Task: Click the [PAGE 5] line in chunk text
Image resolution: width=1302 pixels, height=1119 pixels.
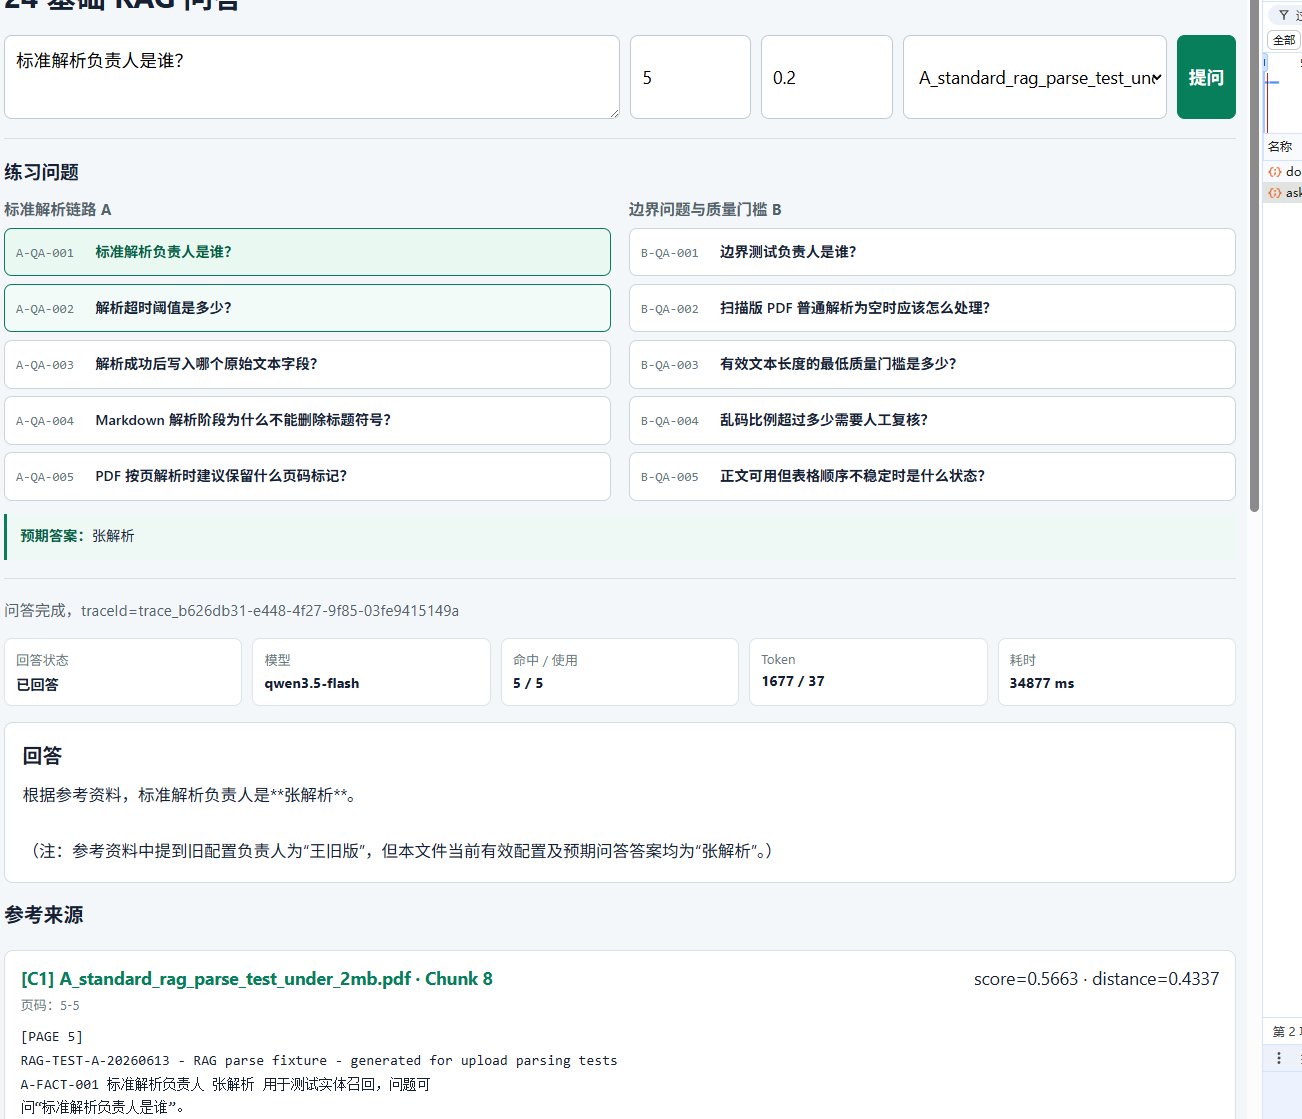Action: pos(52,1037)
